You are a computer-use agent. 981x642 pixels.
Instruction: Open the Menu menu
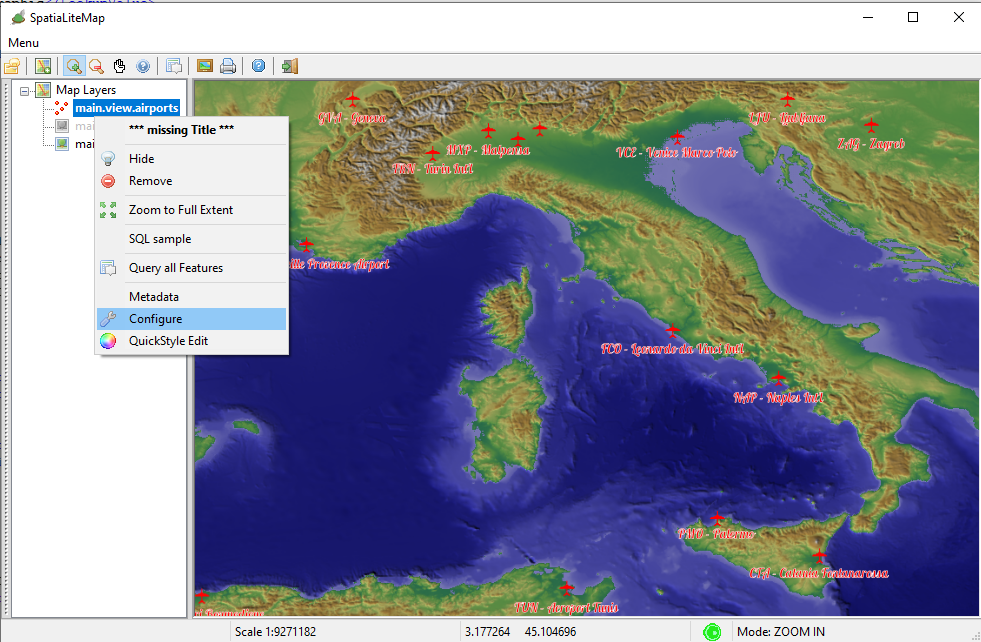point(24,43)
